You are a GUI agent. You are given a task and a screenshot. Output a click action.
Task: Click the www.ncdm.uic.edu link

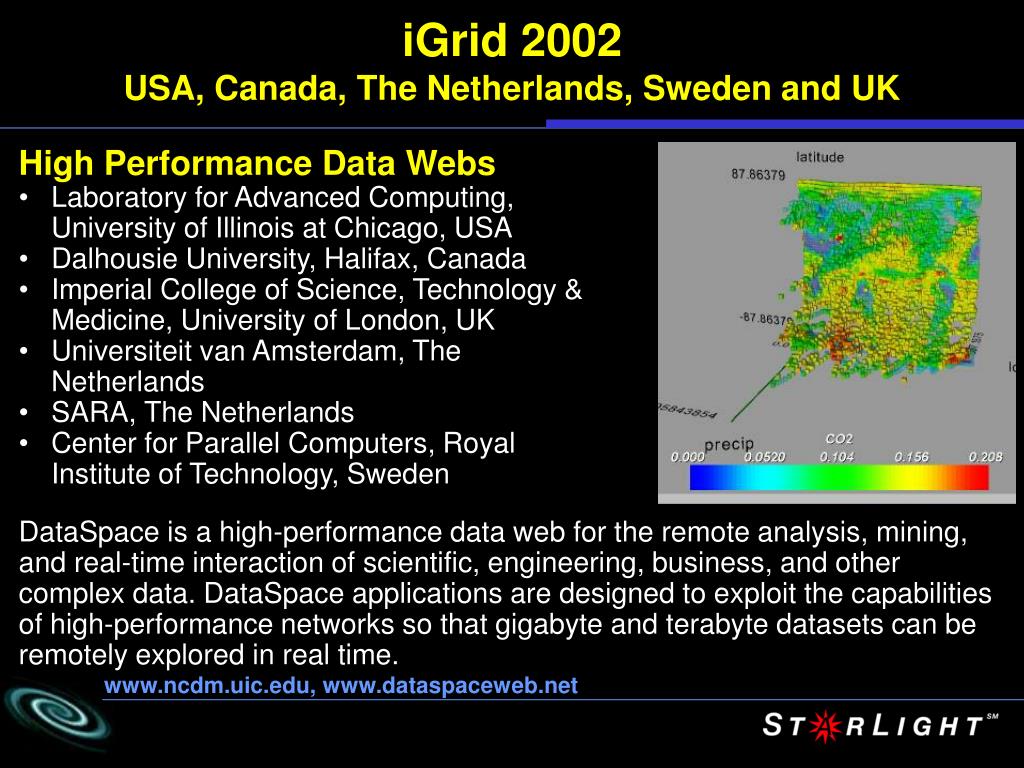(209, 686)
